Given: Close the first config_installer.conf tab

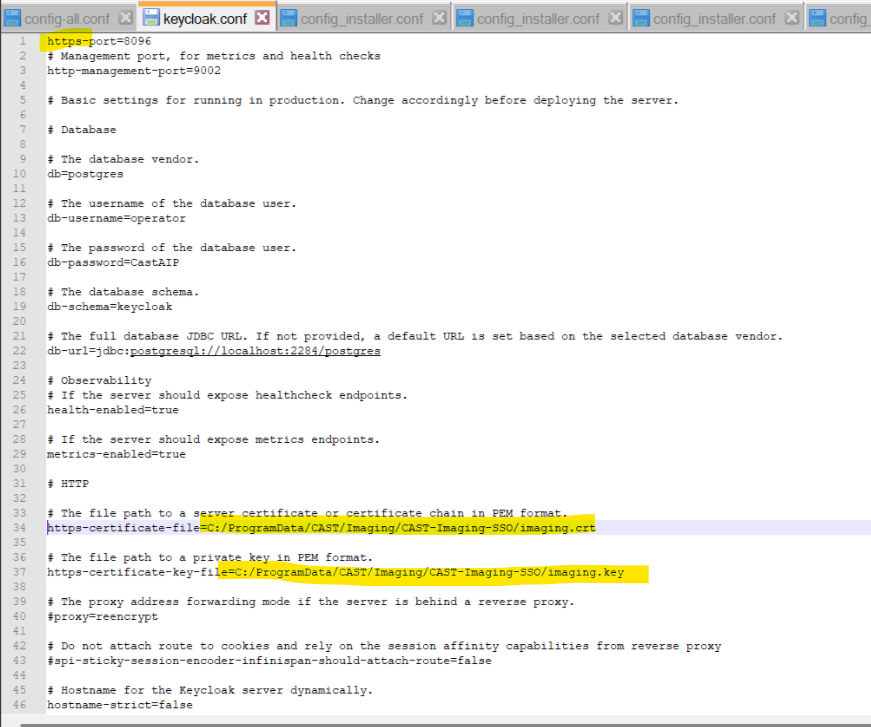Looking at the screenshot, I should point(438,18).
